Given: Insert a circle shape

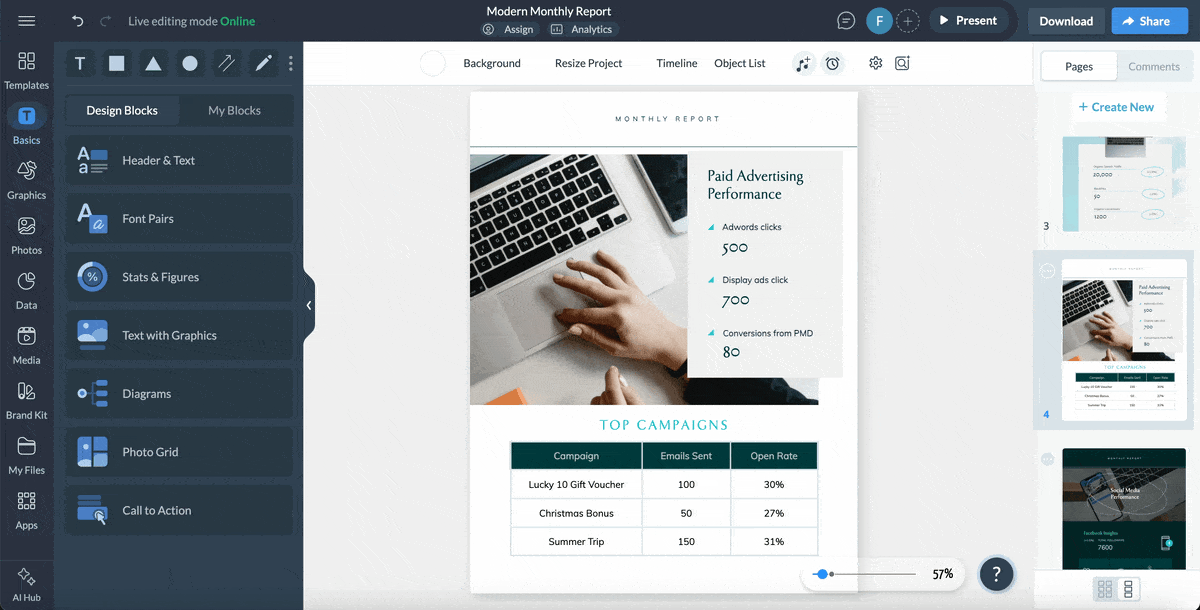Looking at the screenshot, I should [189, 63].
